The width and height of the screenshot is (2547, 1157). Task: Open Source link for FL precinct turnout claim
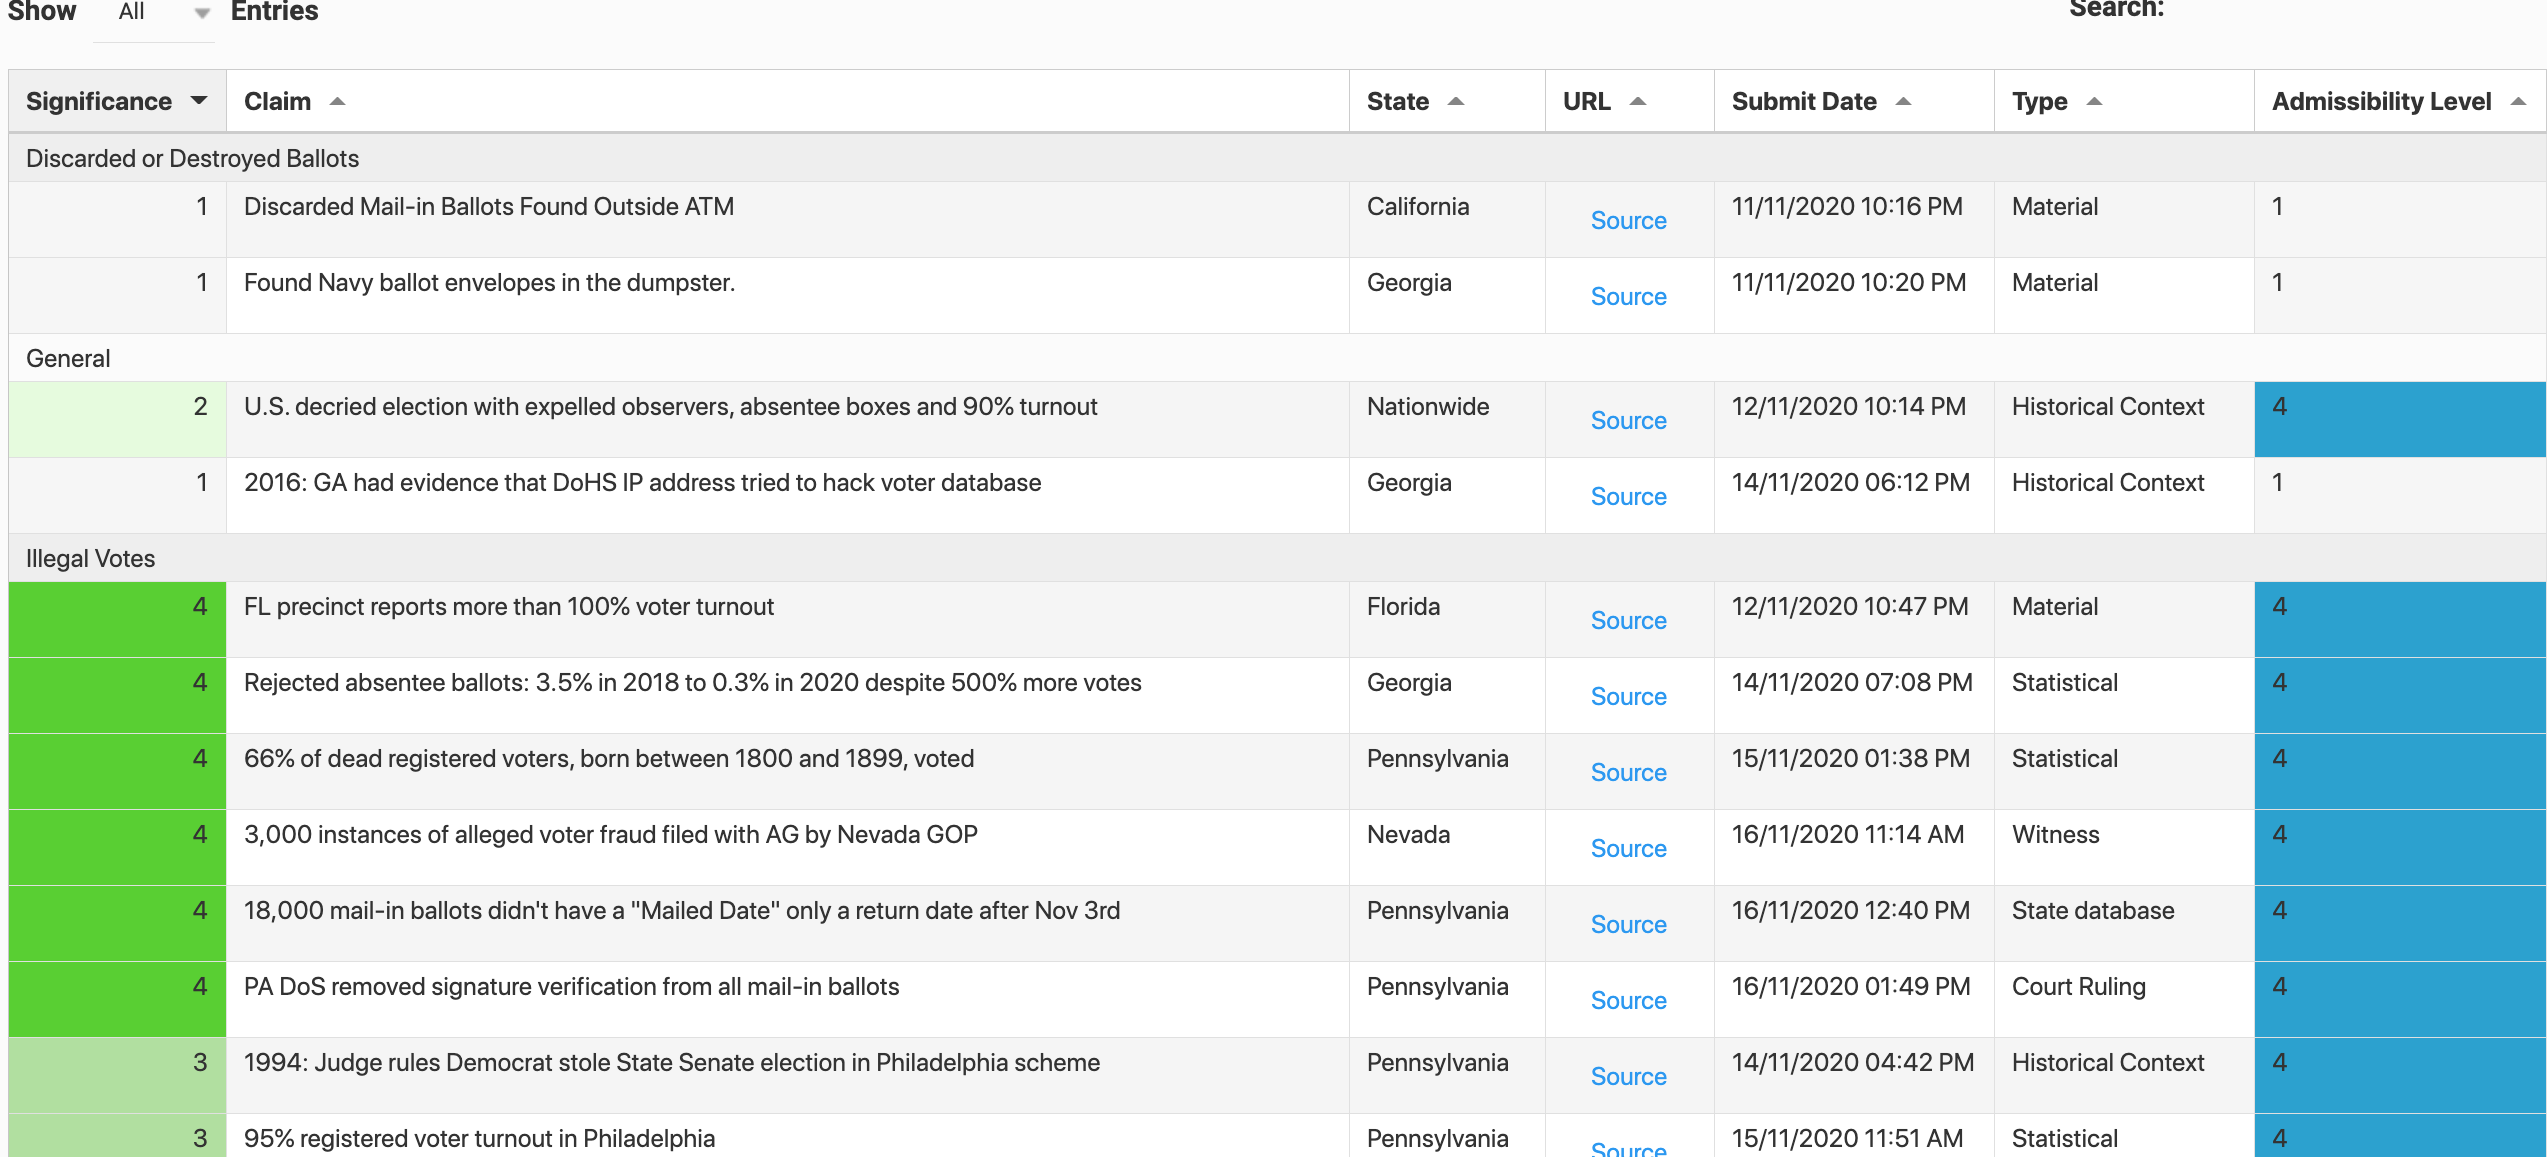point(1628,621)
